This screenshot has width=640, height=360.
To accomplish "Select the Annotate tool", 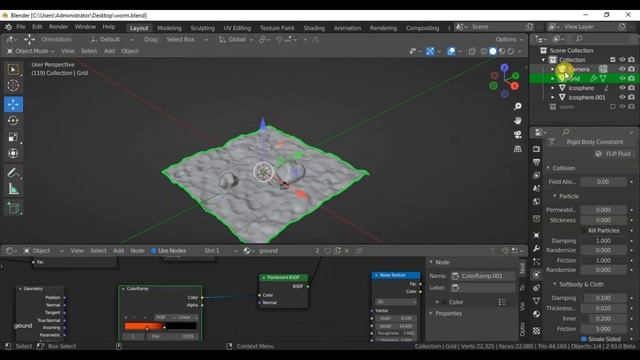I will (x=13, y=173).
